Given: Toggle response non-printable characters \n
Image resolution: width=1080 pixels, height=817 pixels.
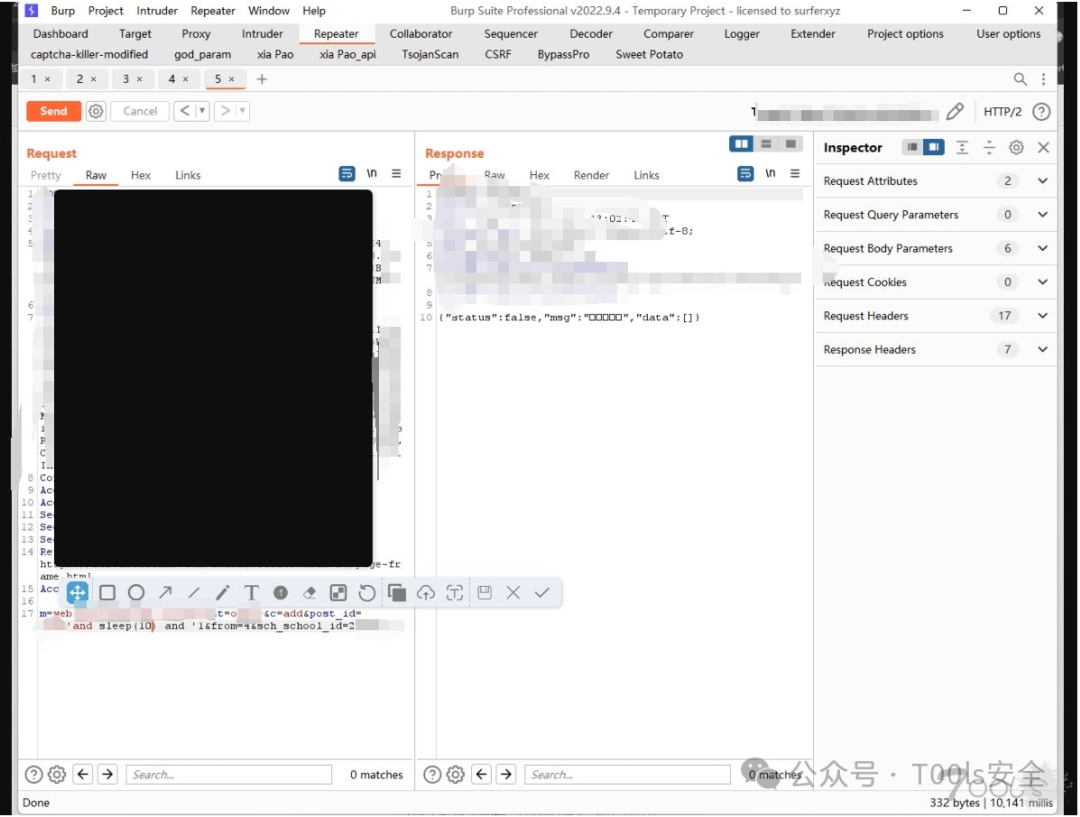Looking at the screenshot, I should click(770, 174).
